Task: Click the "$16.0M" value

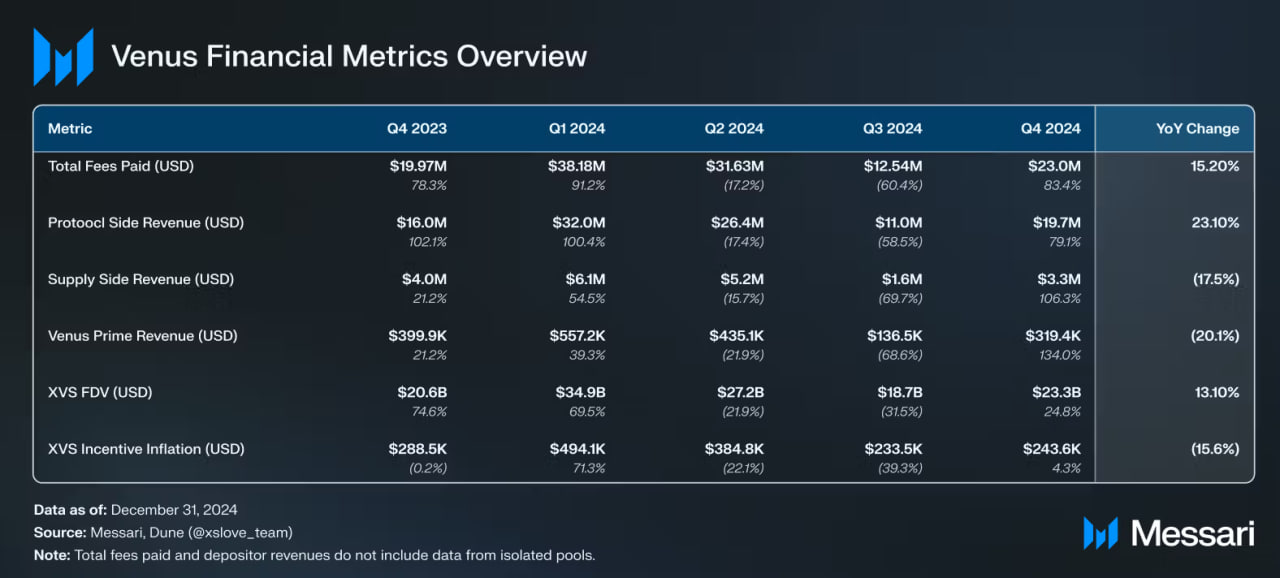Action: 421,222
